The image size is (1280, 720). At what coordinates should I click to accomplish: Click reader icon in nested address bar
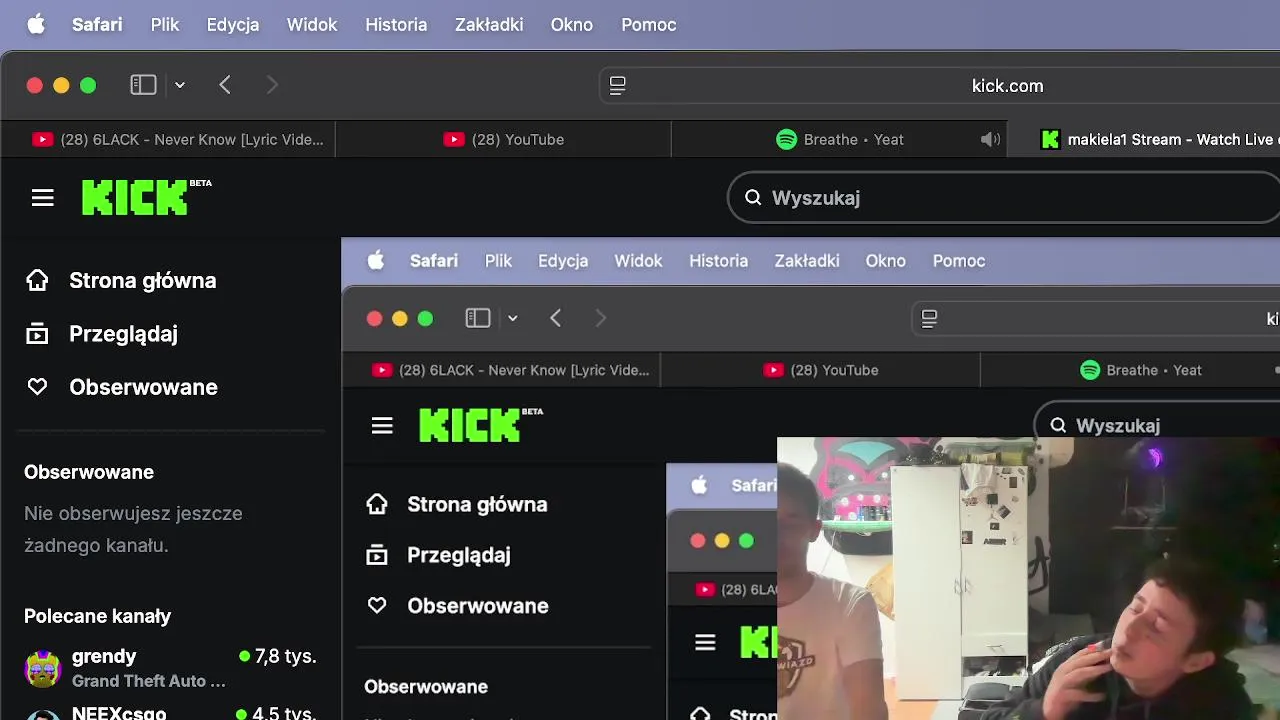pos(929,318)
